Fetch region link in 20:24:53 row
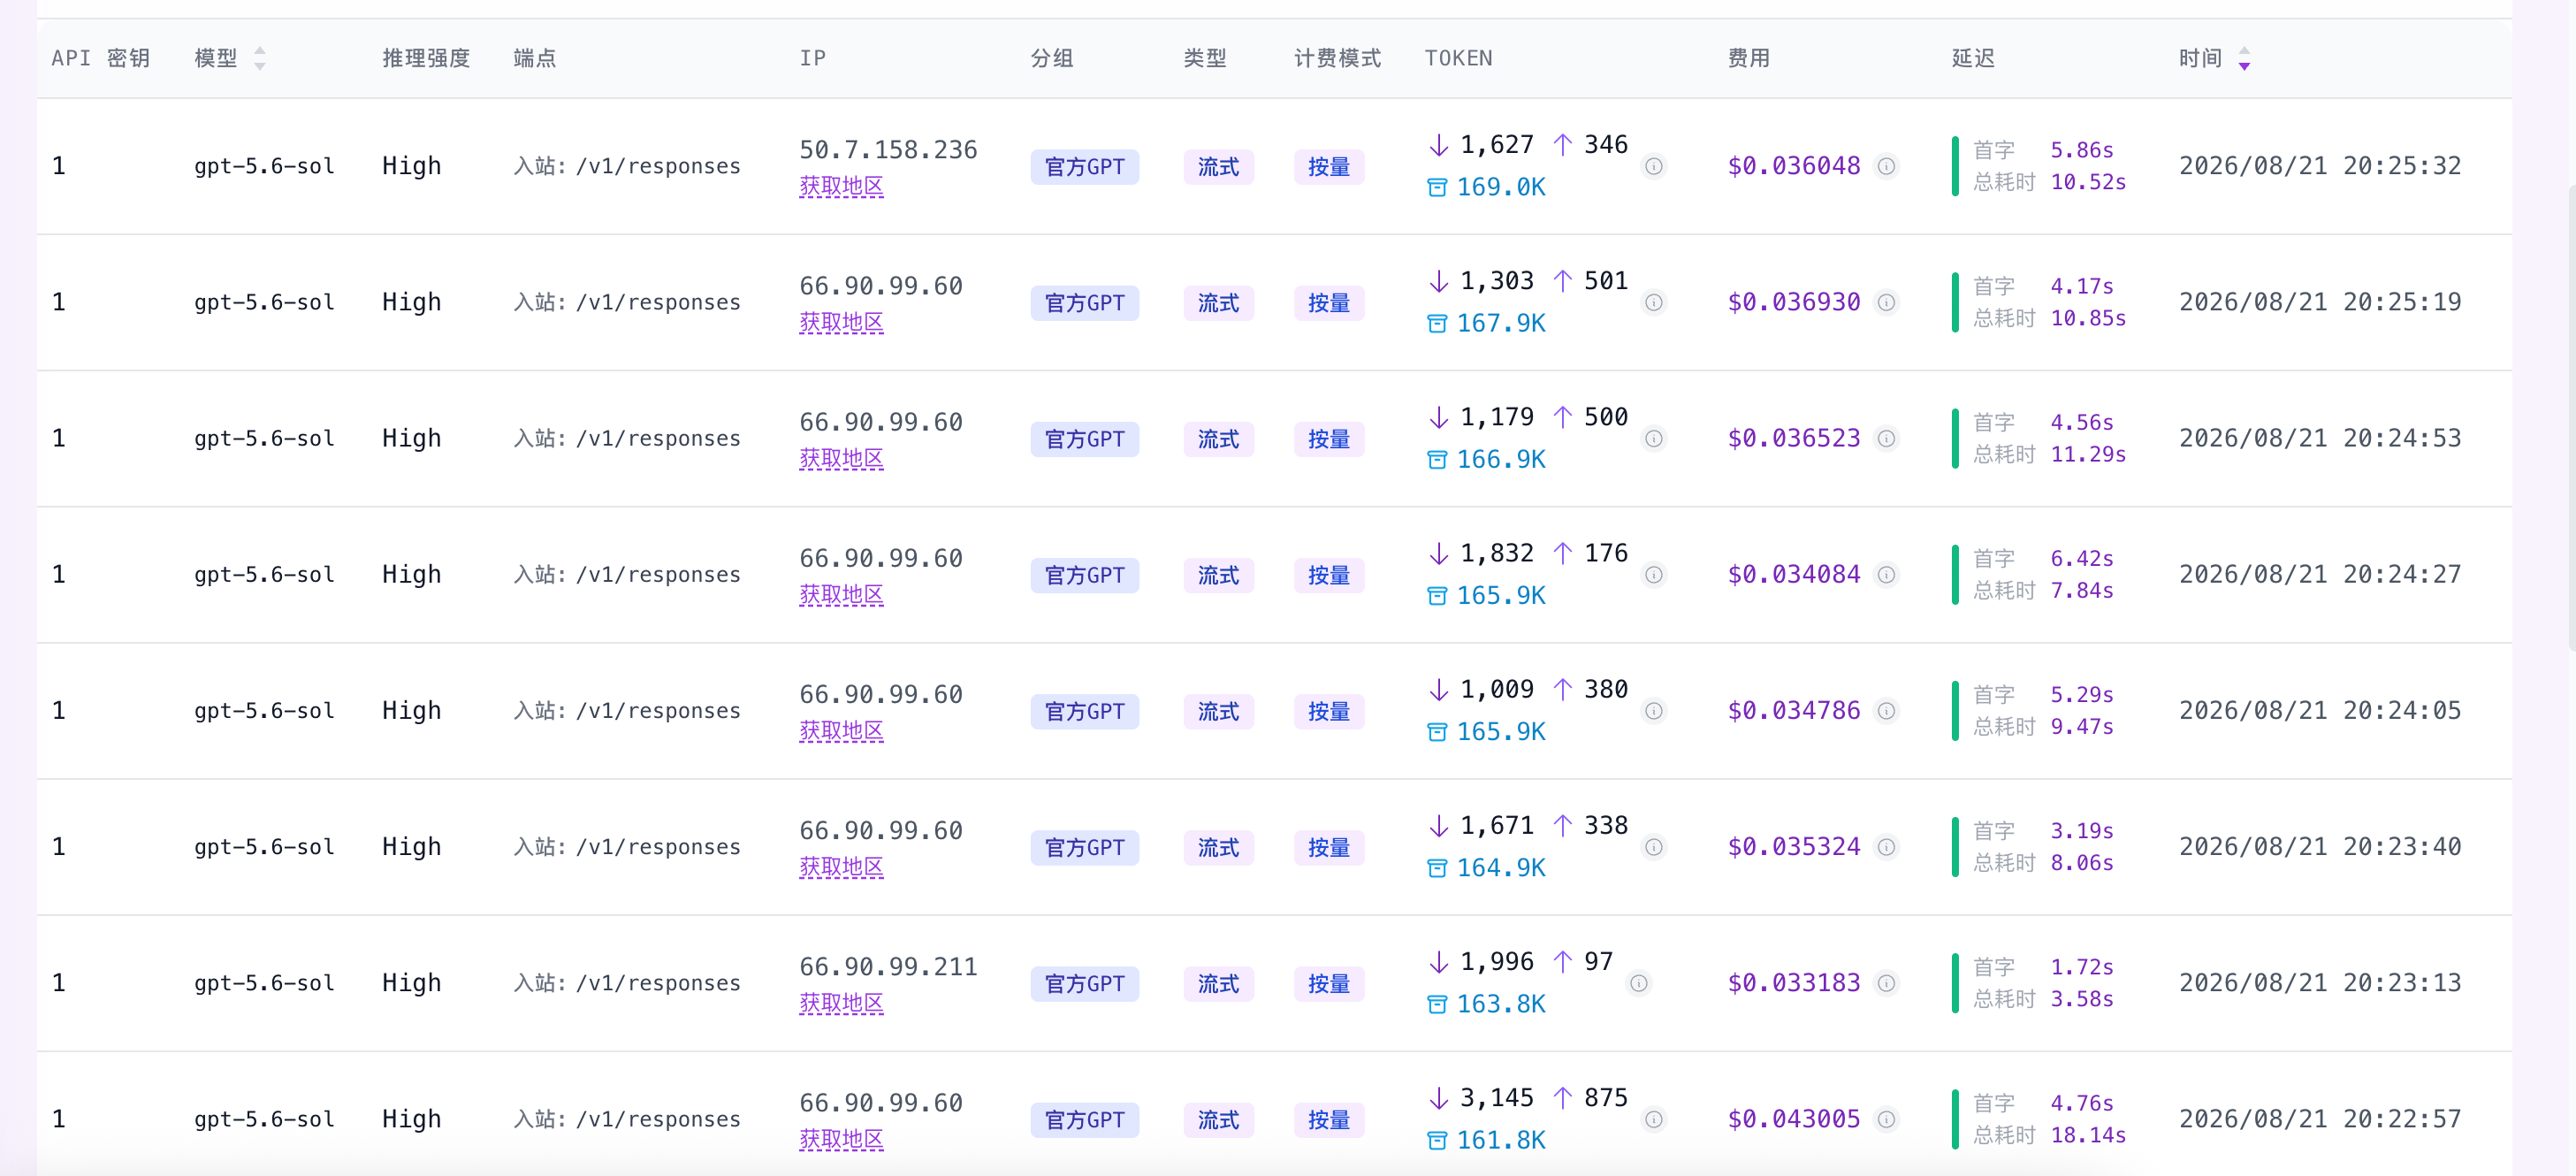This screenshot has width=2576, height=1176. (841, 458)
